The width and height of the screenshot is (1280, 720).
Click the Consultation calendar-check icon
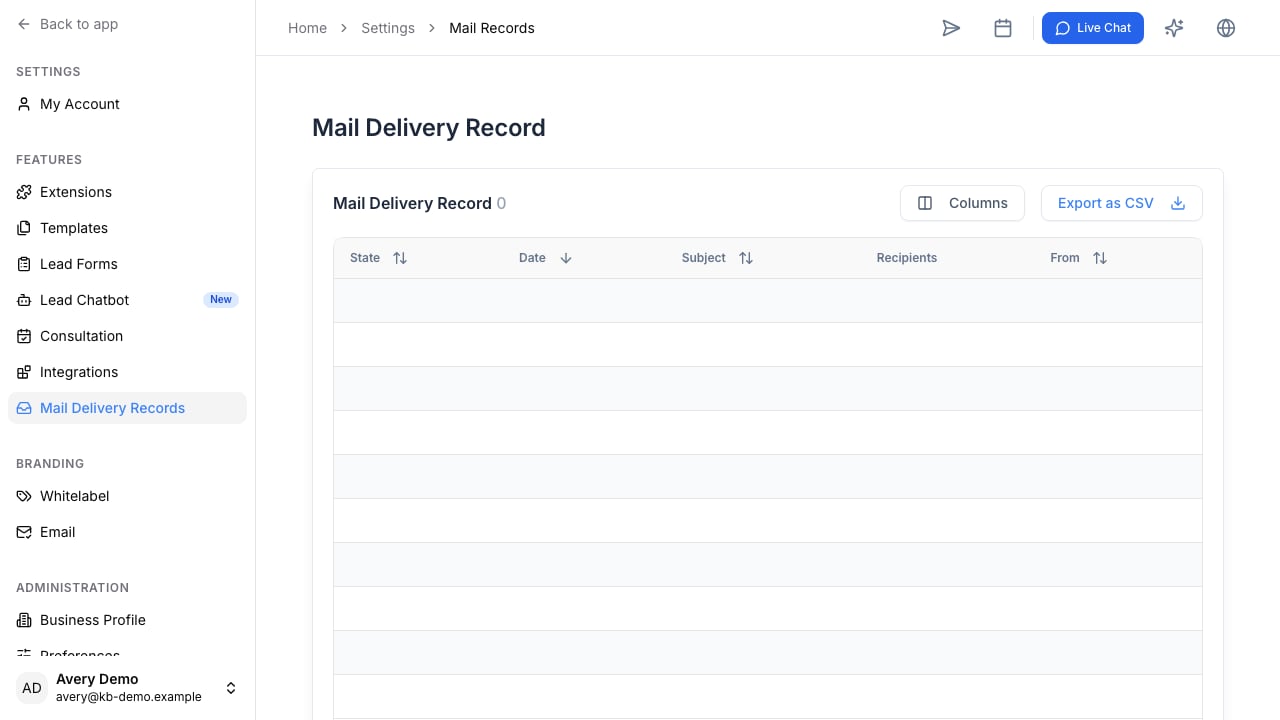tap(24, 336)
